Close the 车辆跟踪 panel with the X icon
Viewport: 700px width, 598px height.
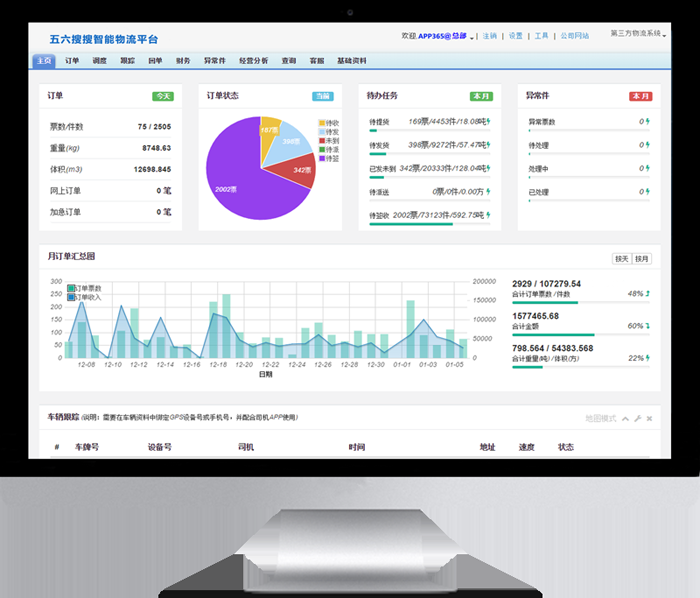coord(649,417)
